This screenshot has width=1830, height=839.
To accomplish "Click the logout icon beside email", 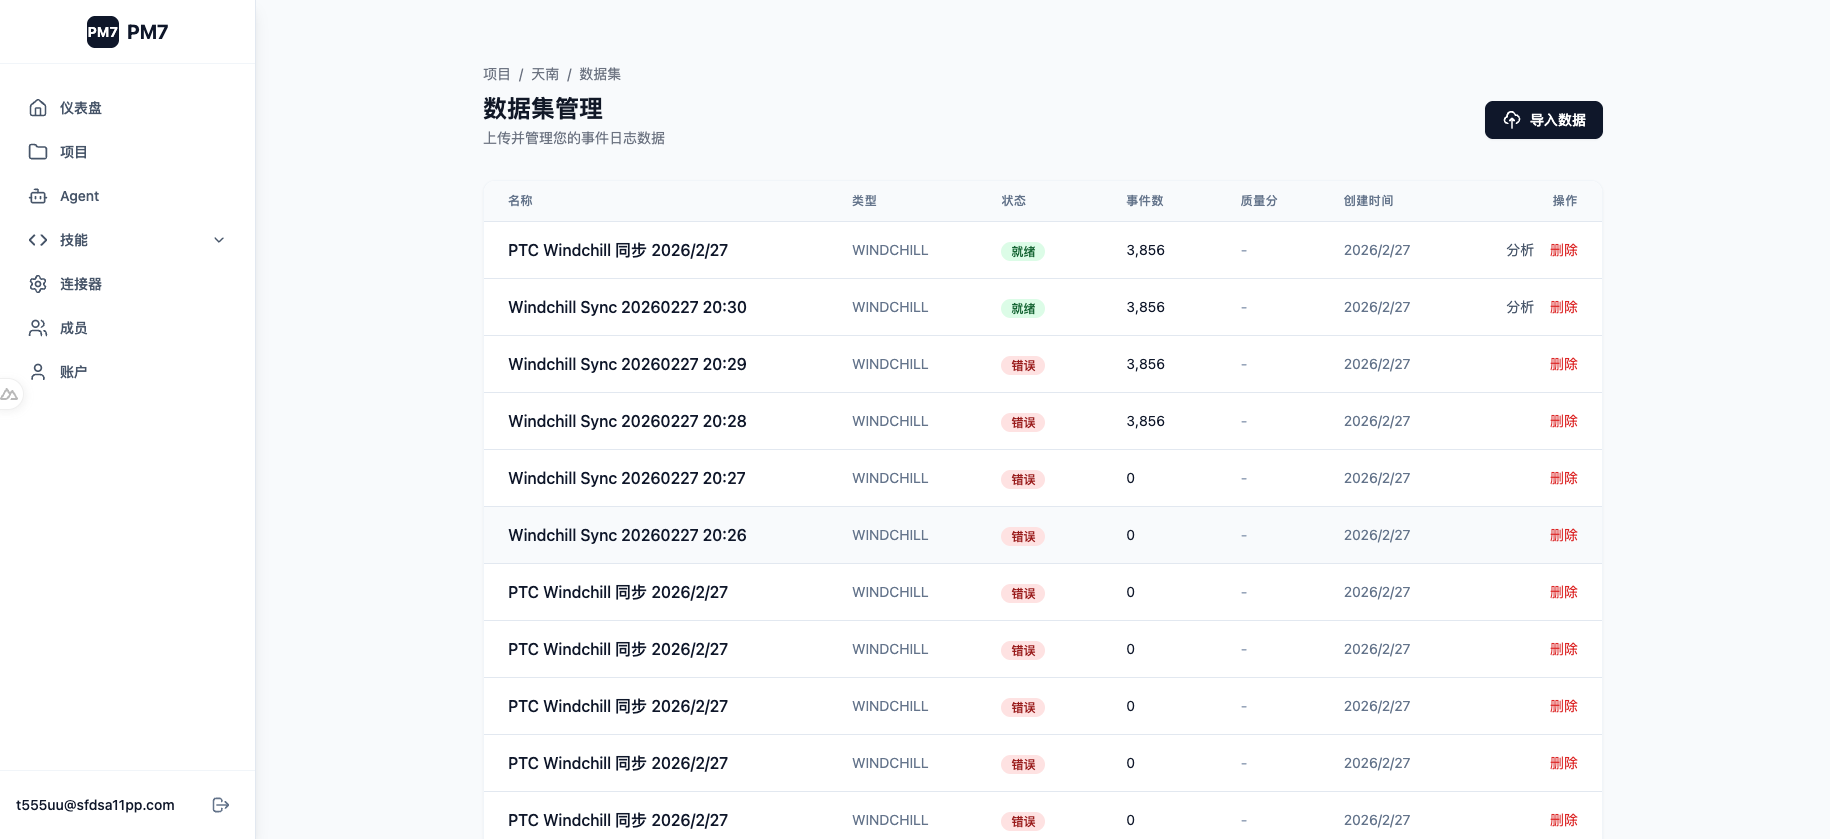I will (x=221, y=805).
